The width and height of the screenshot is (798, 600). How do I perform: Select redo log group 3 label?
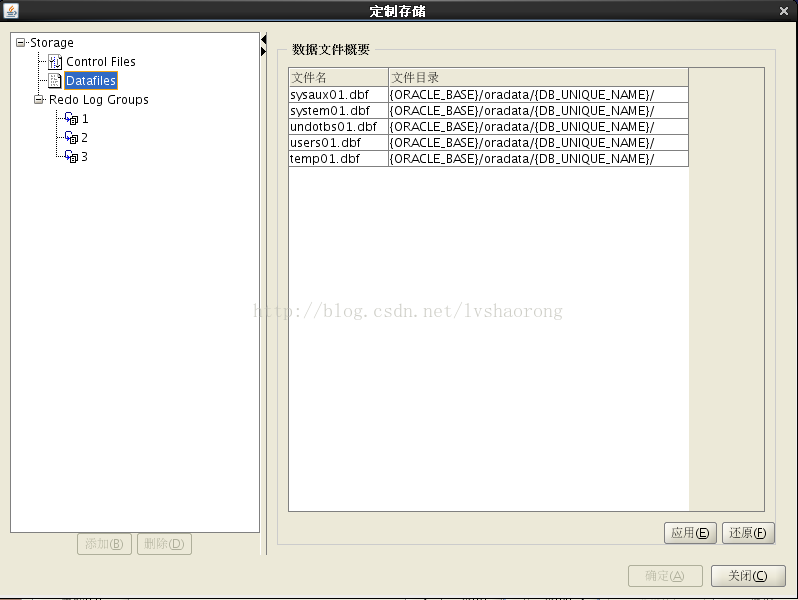point(84,157)
